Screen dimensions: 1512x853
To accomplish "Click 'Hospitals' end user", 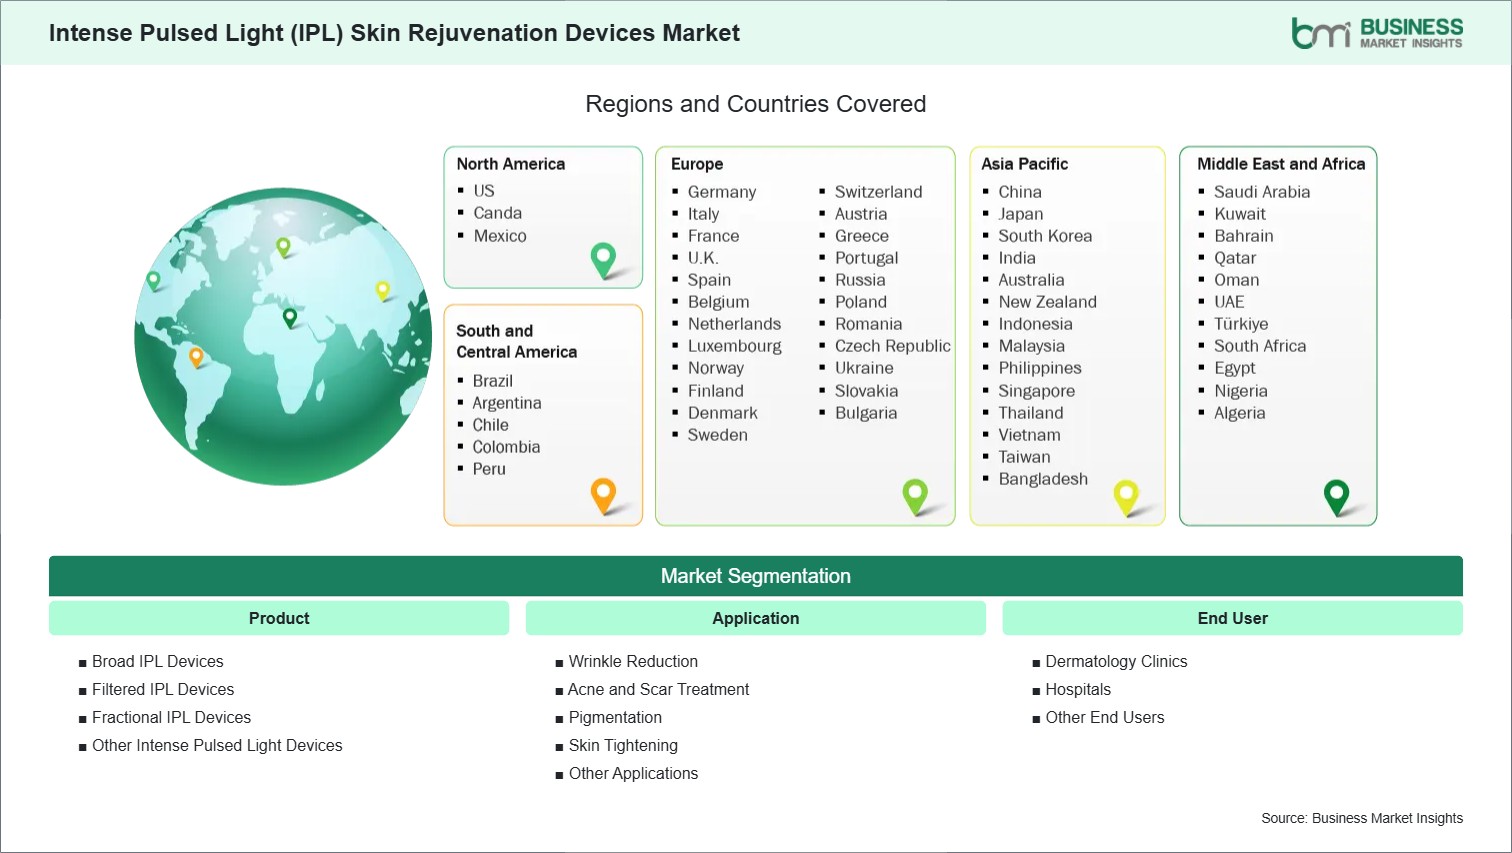I will (1078, 690).
